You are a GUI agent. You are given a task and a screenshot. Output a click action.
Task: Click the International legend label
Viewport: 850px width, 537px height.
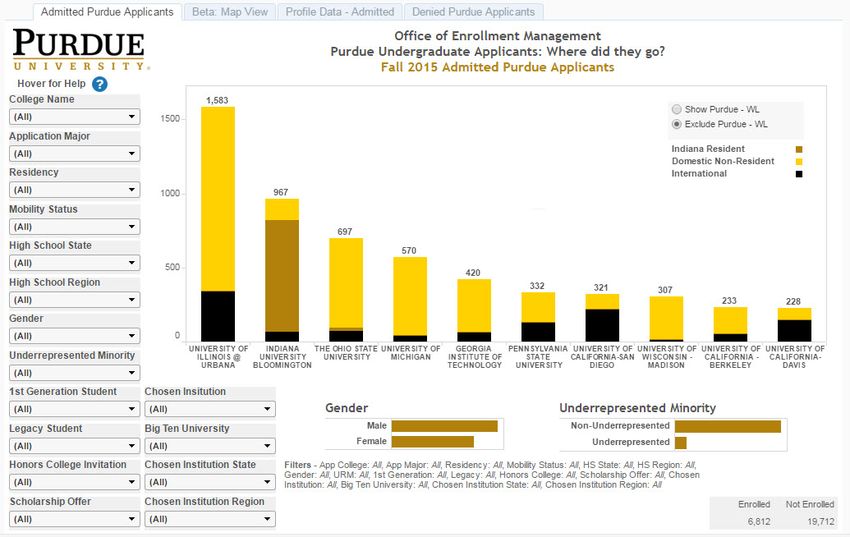pos(699,174)
